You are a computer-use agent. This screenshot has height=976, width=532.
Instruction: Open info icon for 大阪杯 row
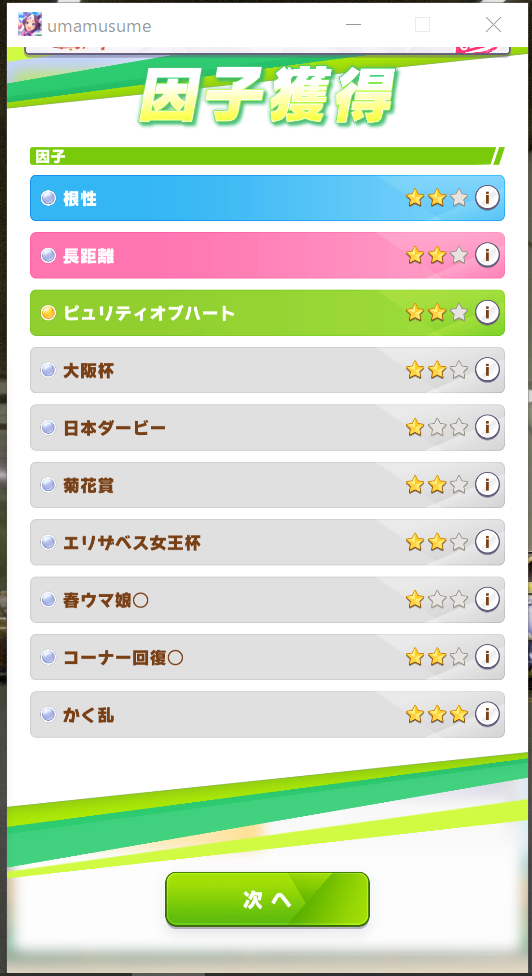click(x=487, y=370)
